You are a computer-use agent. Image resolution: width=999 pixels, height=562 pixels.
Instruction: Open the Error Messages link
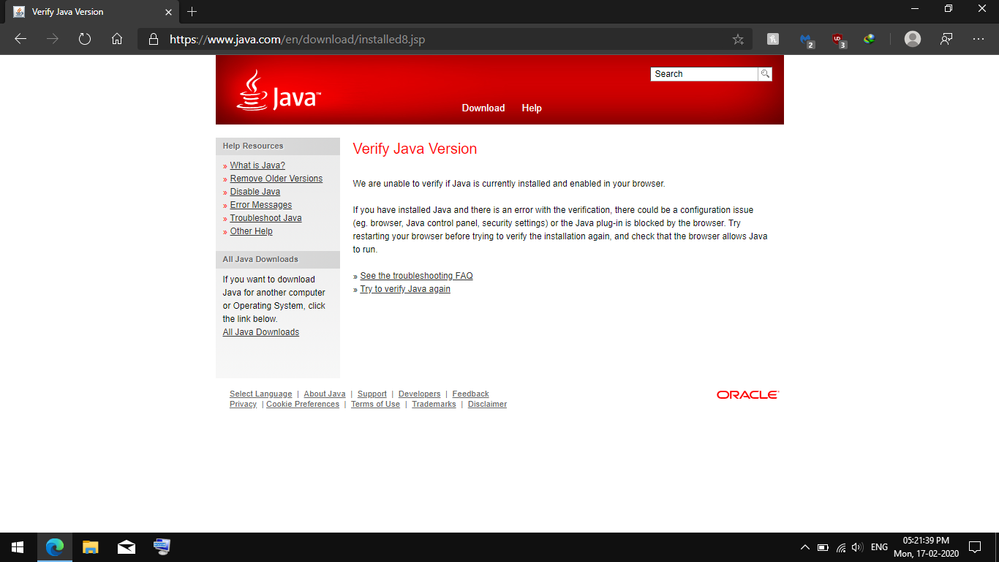click(x=261, y=205)
